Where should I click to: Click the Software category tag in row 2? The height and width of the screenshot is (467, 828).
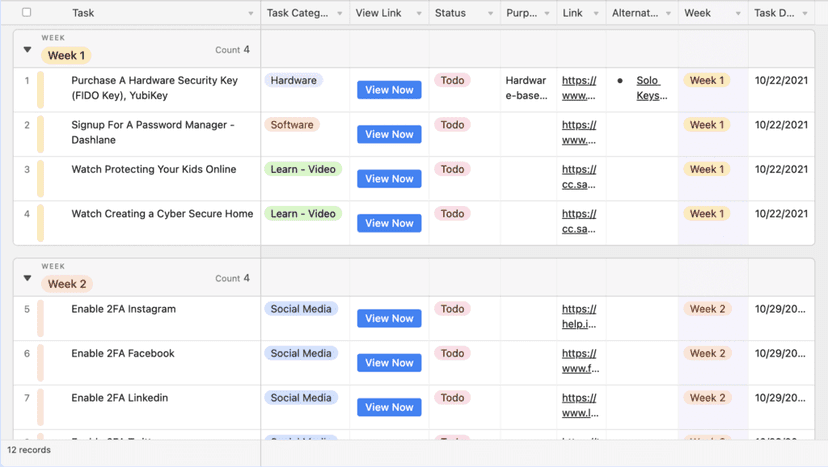(x=292, y=125)
